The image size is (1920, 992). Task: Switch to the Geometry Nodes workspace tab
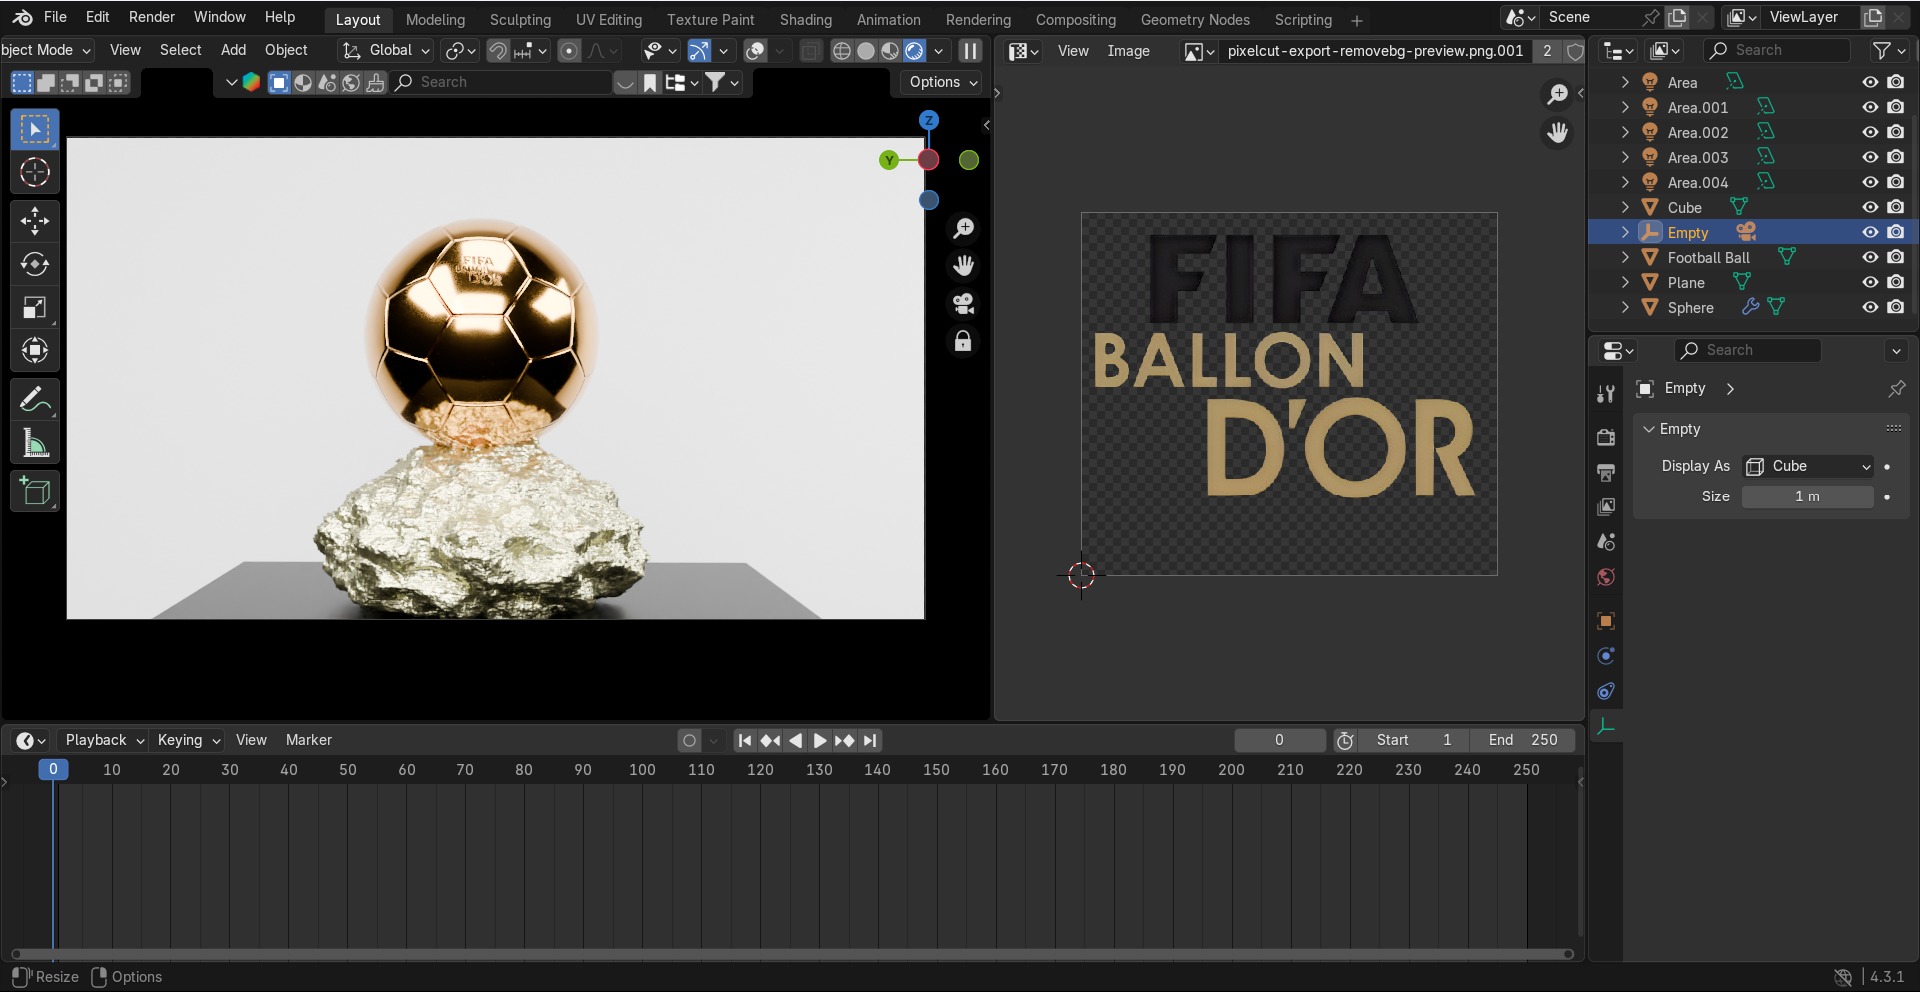tap(1195, 19)
